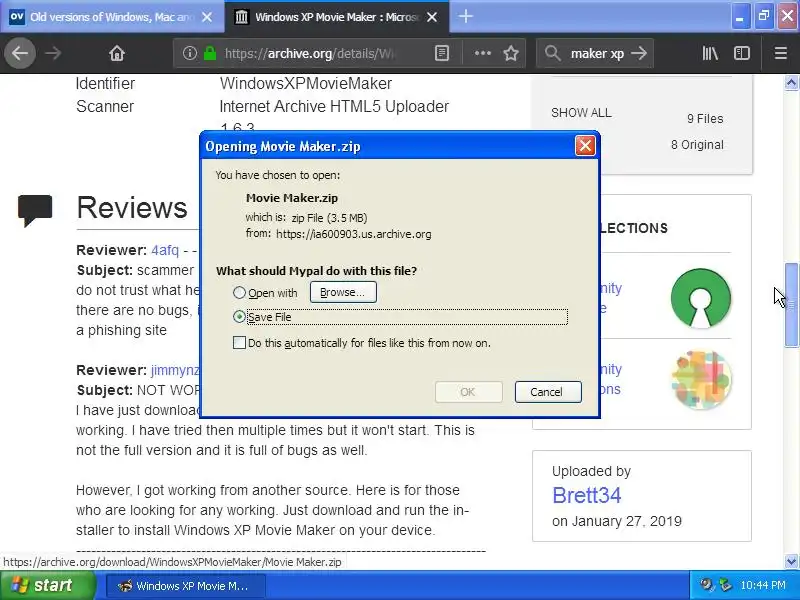Viewport: 800px width, 600px height.
Task: Toggle the sidebar panel icon
Action: [x=742, y=53]
